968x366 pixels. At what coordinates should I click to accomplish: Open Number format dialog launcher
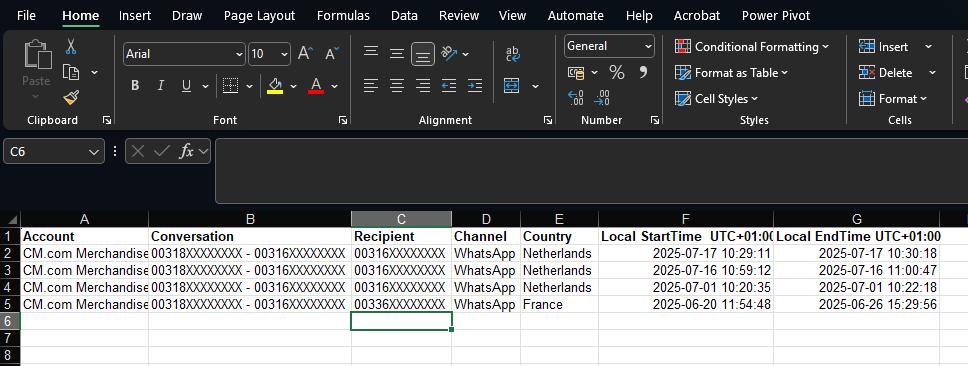pos(655,120)
